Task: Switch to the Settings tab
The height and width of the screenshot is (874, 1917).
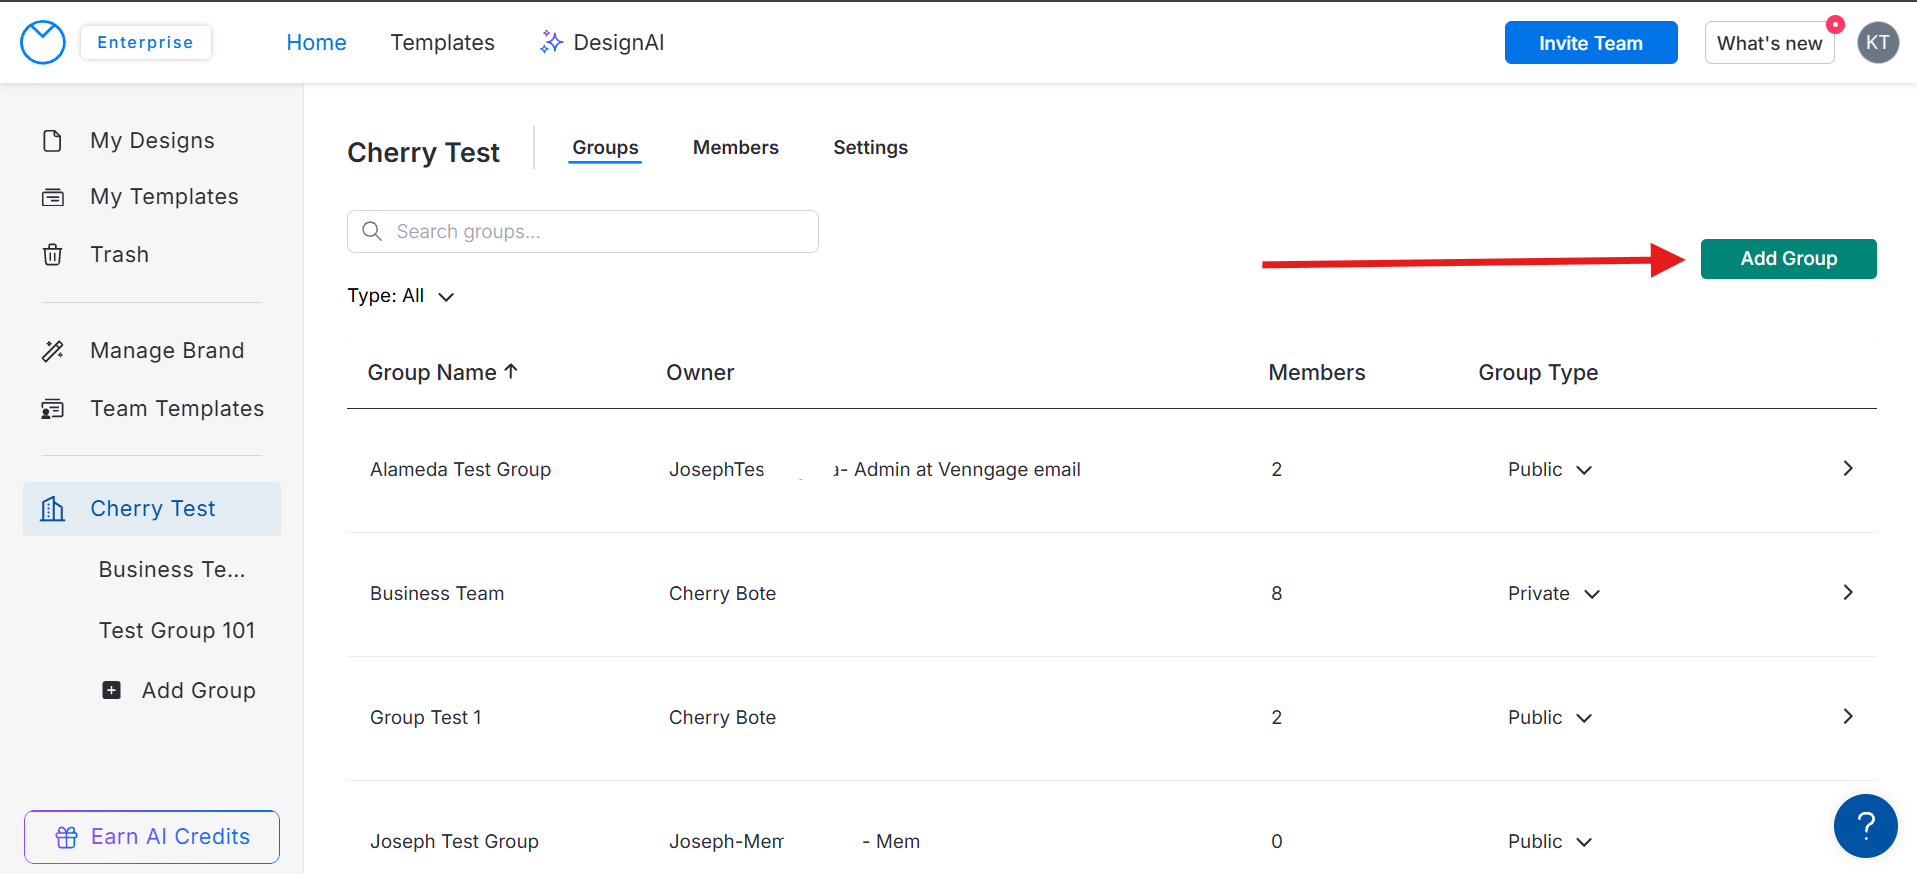Action: (x=871, y=148)
